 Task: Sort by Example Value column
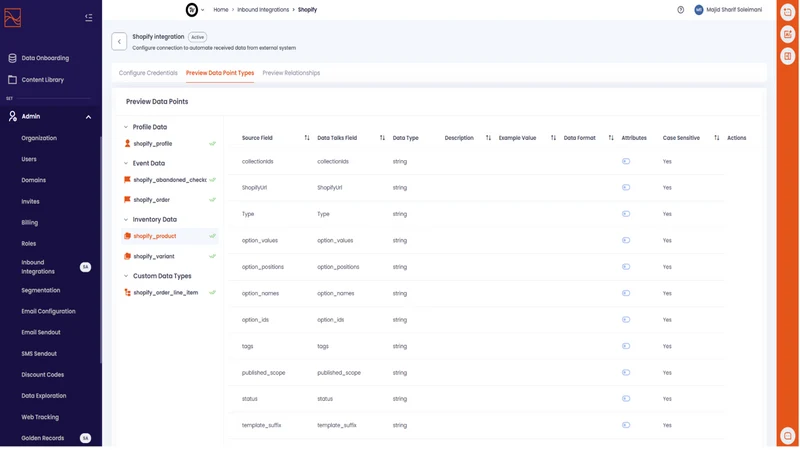(553, 138)
